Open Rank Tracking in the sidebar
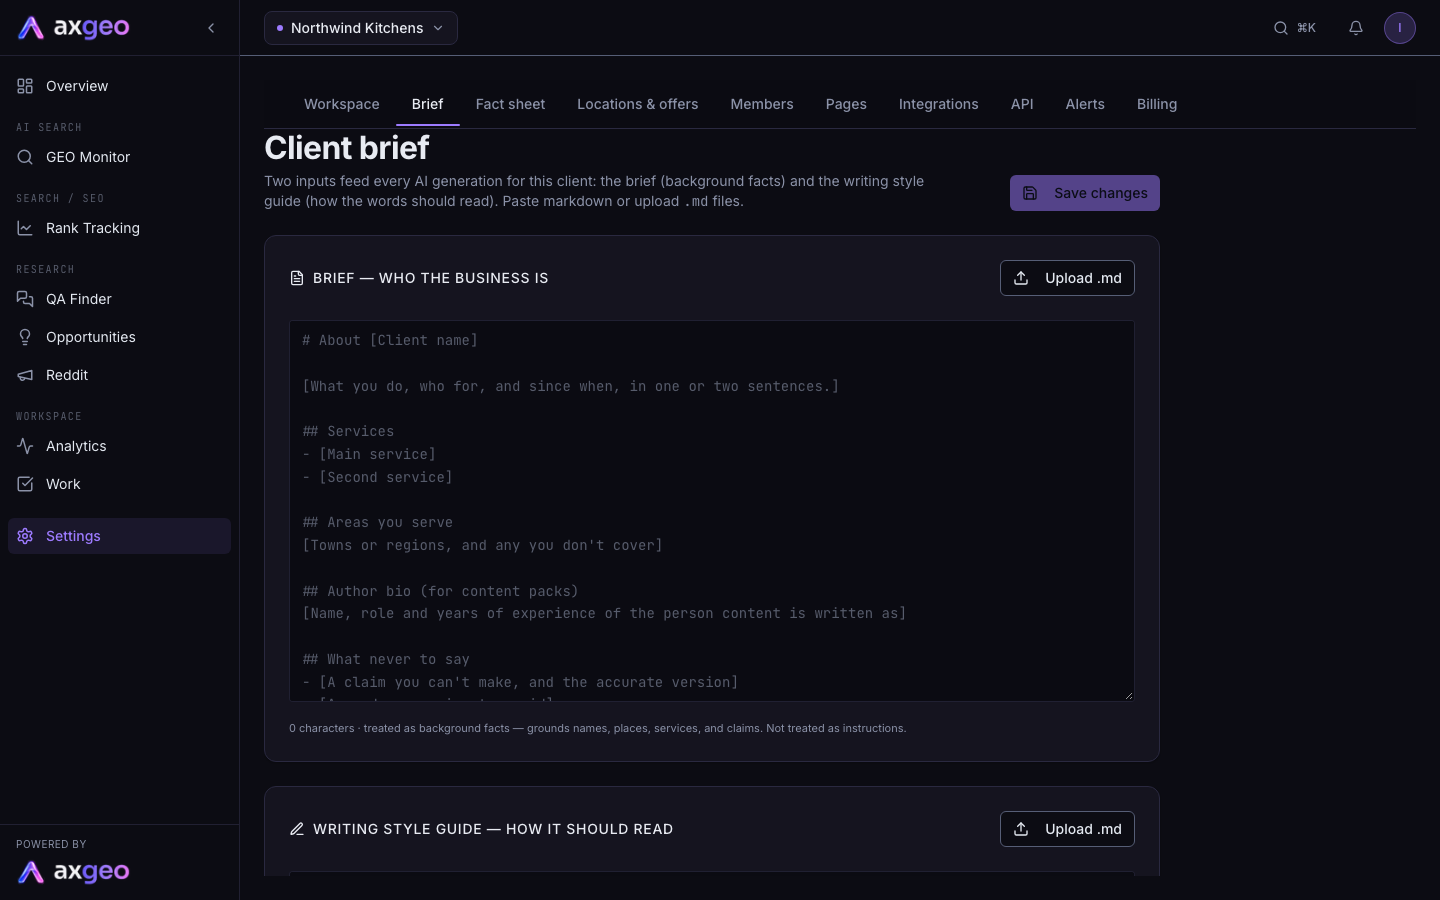This screenshot has width=1440, height=900. [x=119, y=228]
